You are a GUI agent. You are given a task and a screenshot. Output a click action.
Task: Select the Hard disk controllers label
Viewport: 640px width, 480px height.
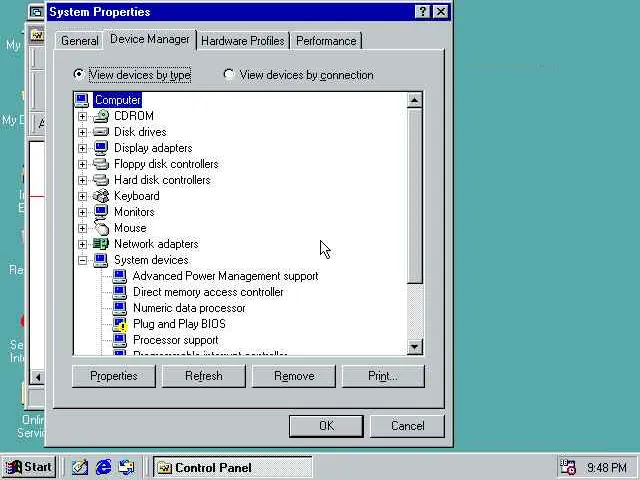pyautogui.click(x=162, y=180)
